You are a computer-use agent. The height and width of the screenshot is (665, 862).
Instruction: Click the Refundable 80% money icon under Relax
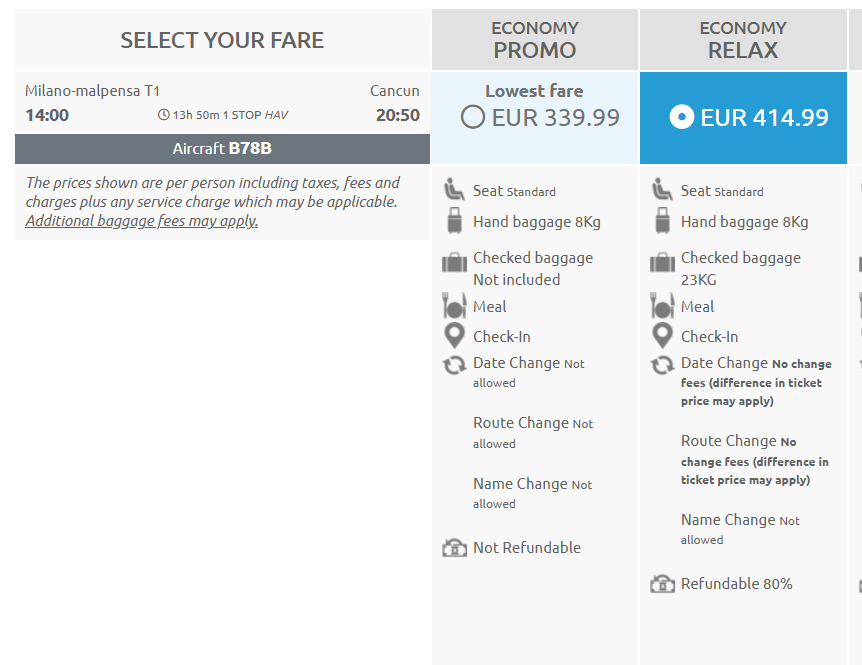pos(662,584)
